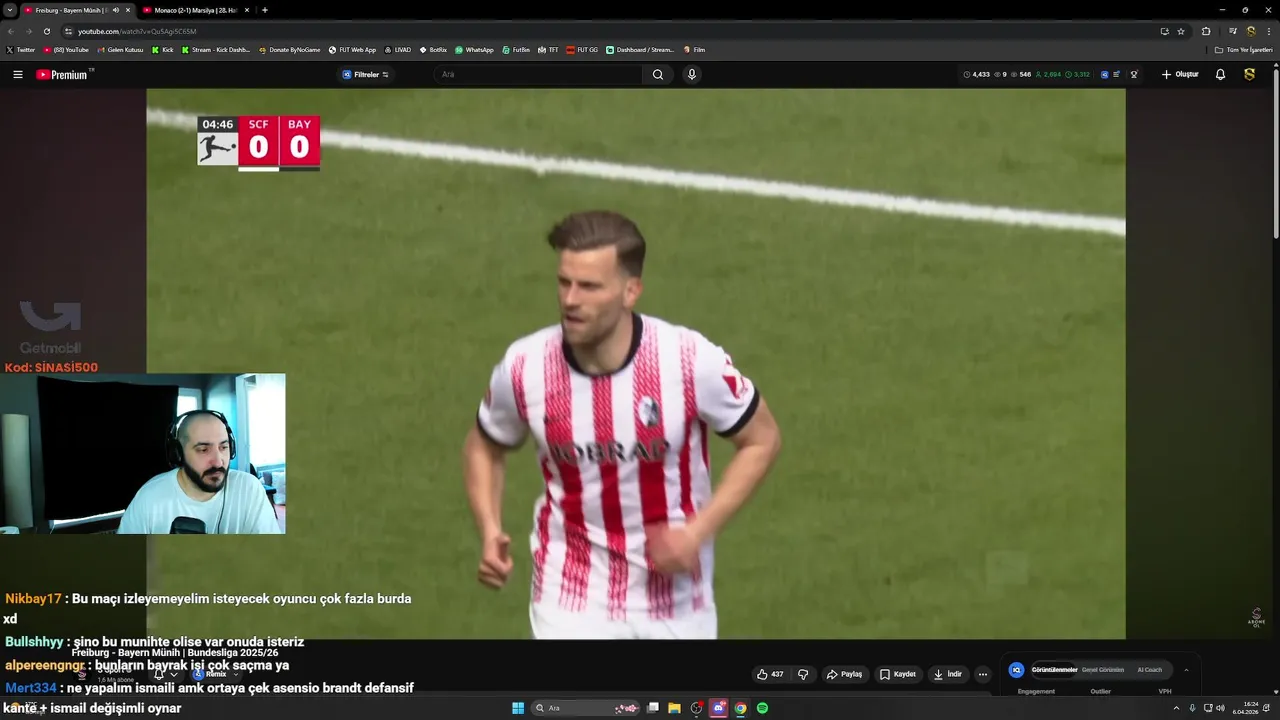The image size is (1280, 720).
Task: Share the video via Paylaş
Action: click(x=844, y=674)
